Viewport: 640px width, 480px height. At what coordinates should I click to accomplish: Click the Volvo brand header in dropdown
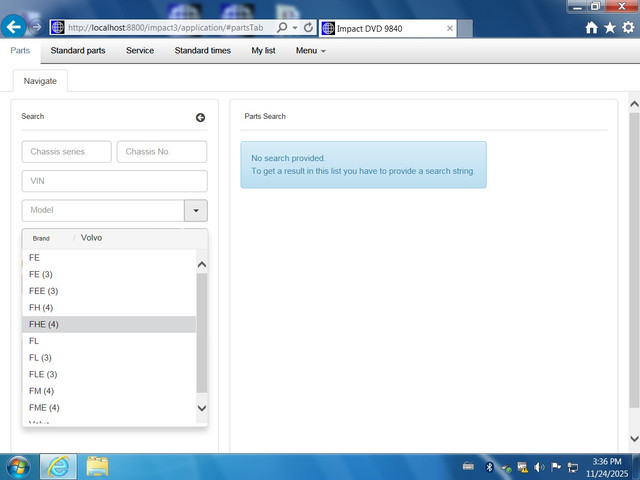[x=91, y=238]
